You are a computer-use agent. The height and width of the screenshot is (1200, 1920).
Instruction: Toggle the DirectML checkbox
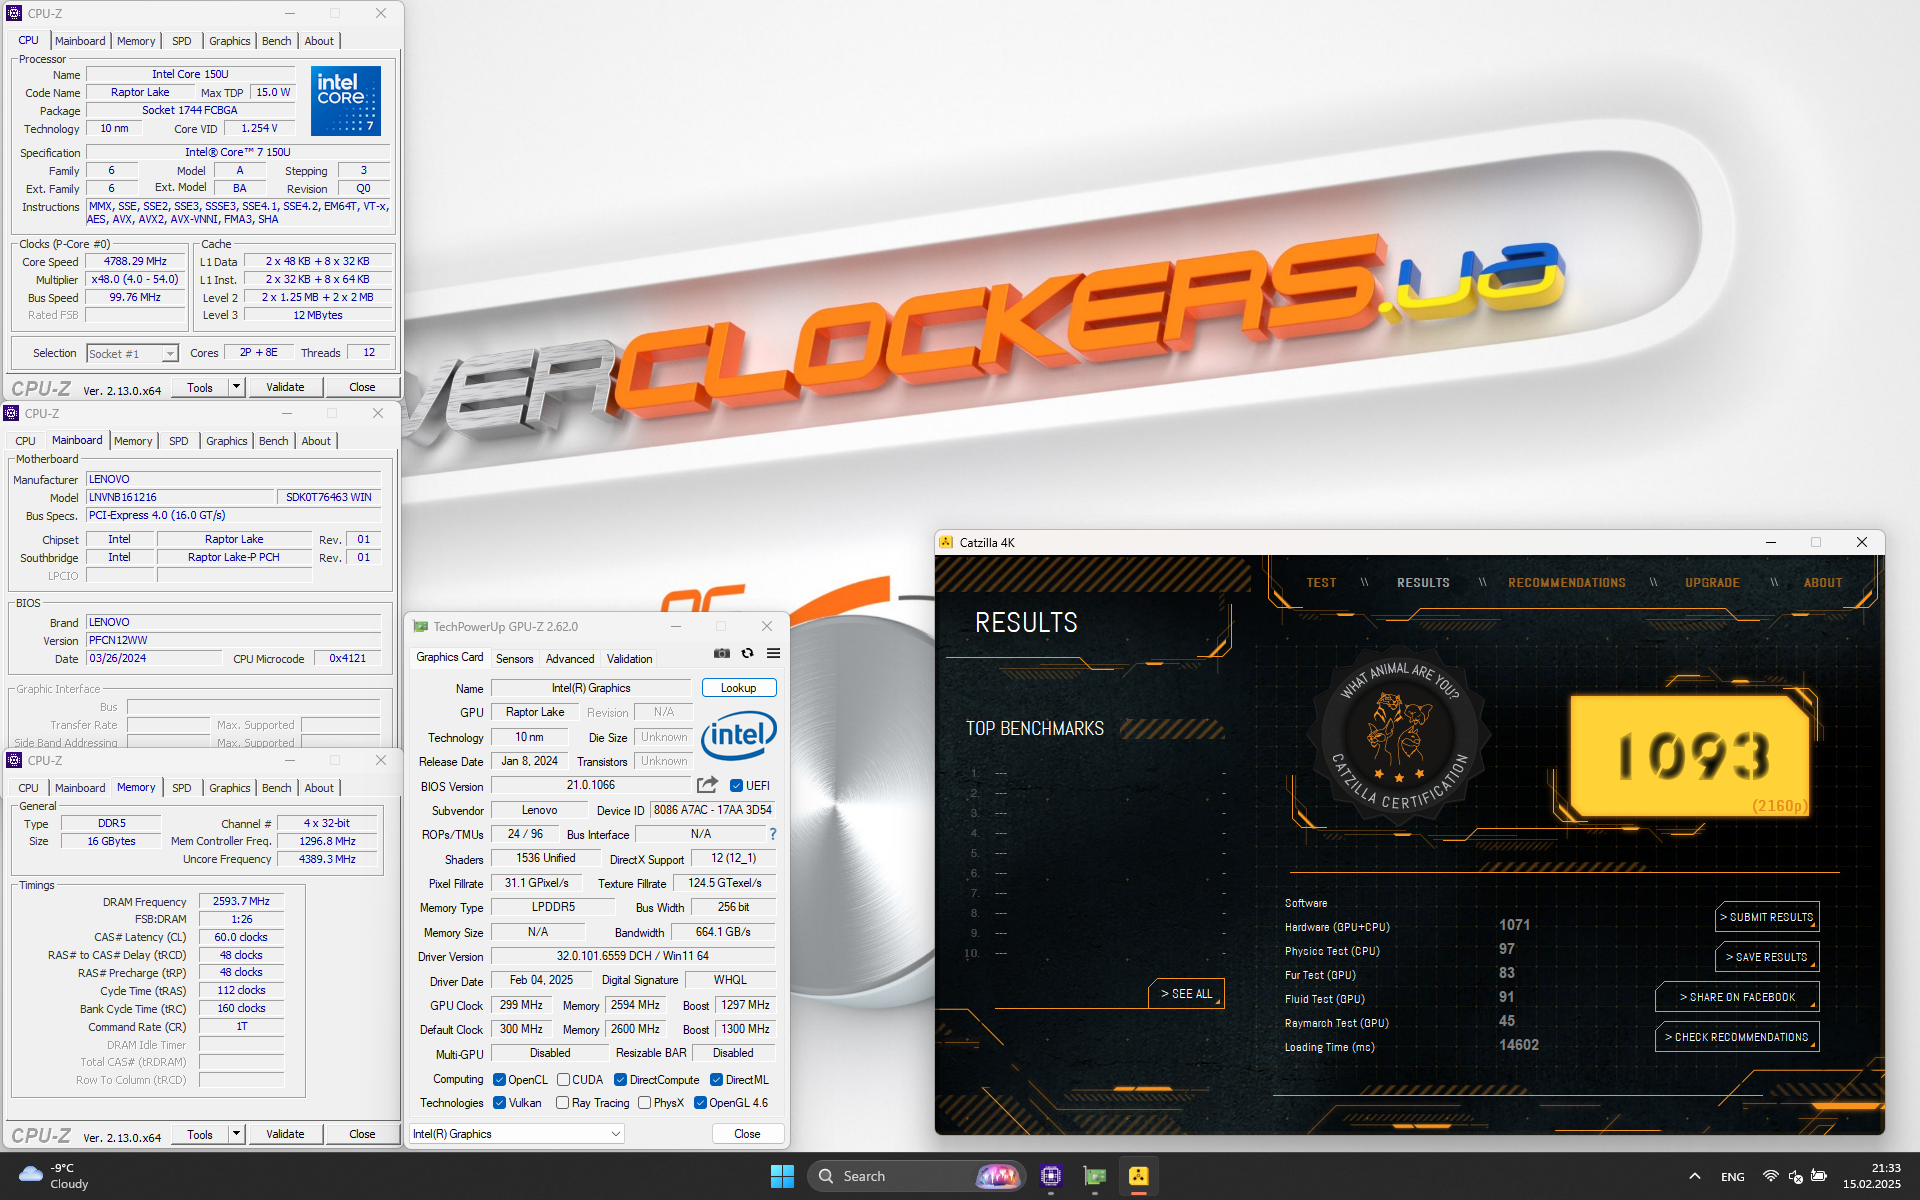coord(716,1080)
